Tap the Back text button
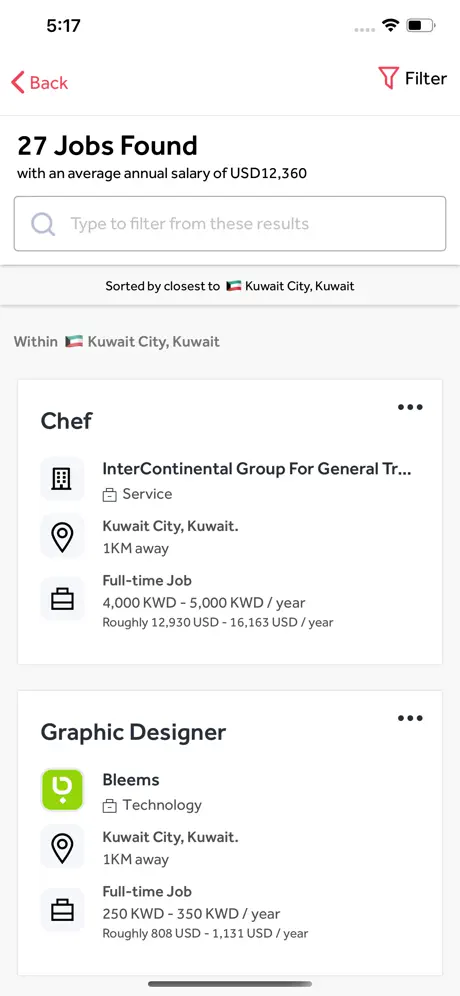This screenshot has width=460, height=996. (49, 83)
